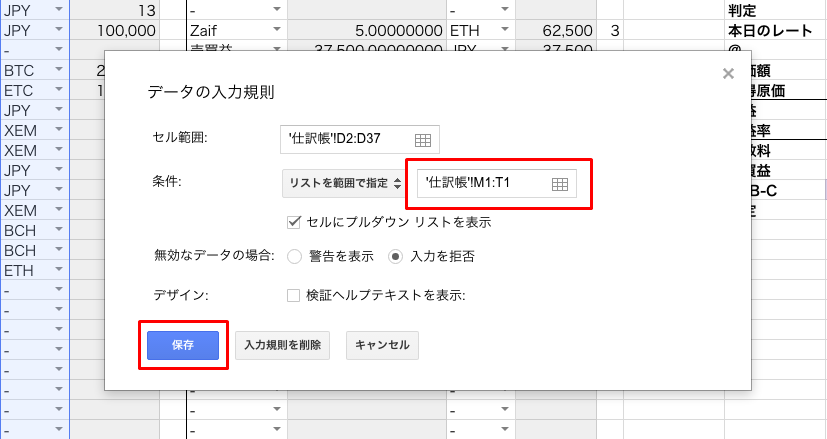Select 入力を拒否 radio option

click(x=395, y=256)
